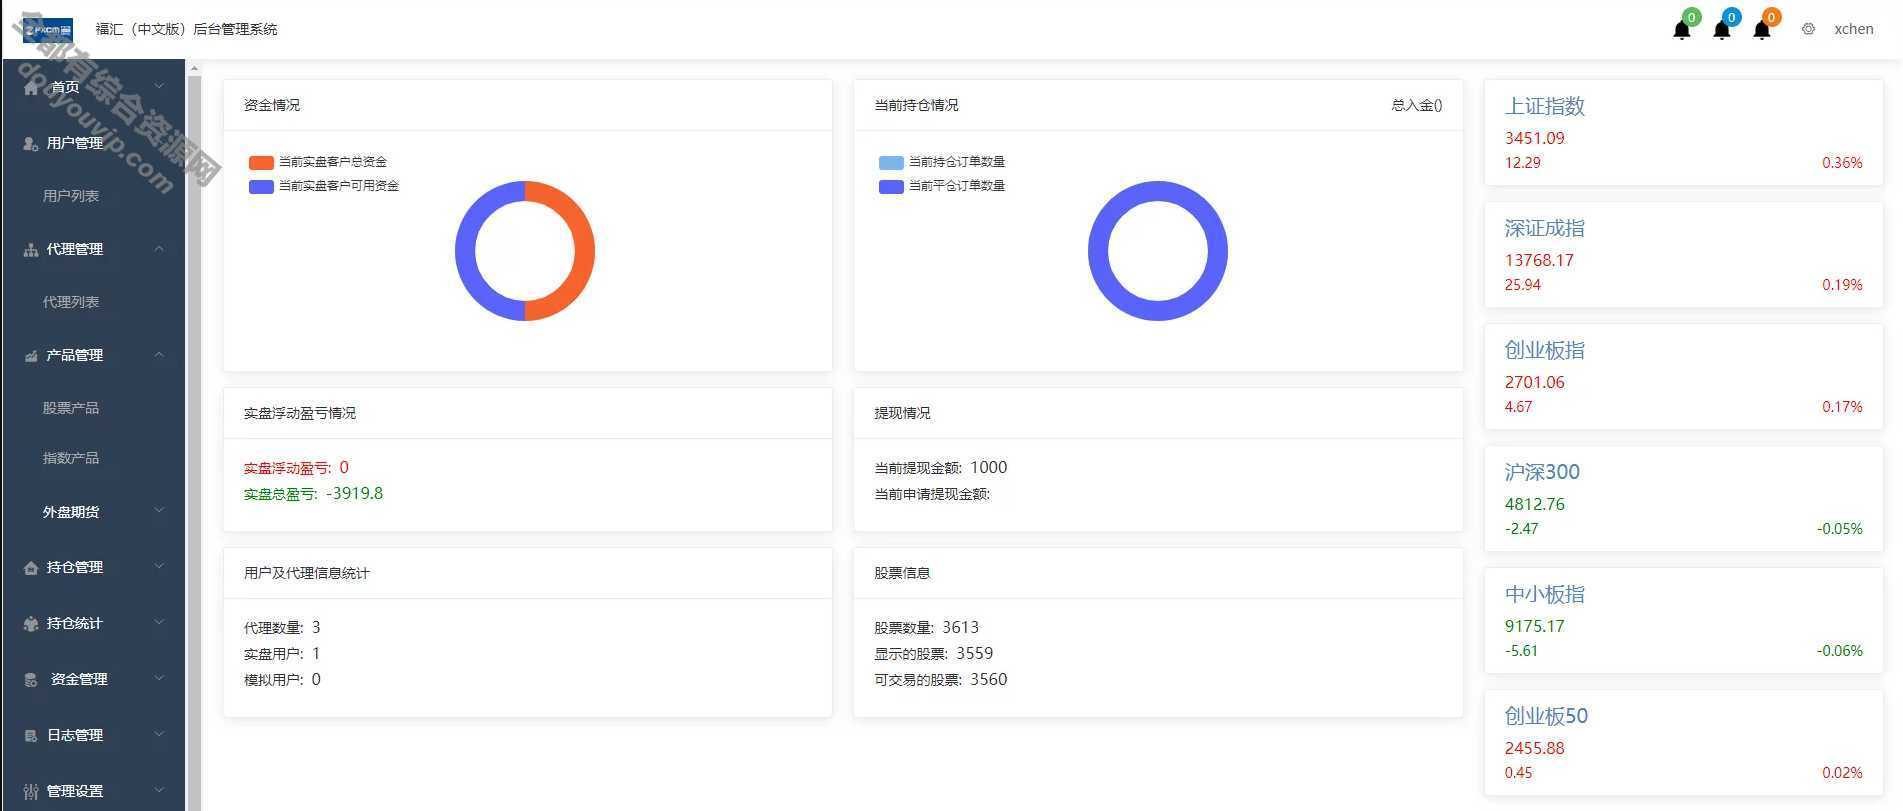Image resolution: width=1903 pixels, height=811 pixels.
Task: Click the 股票数量 value 3613
Action: (960, 627)
